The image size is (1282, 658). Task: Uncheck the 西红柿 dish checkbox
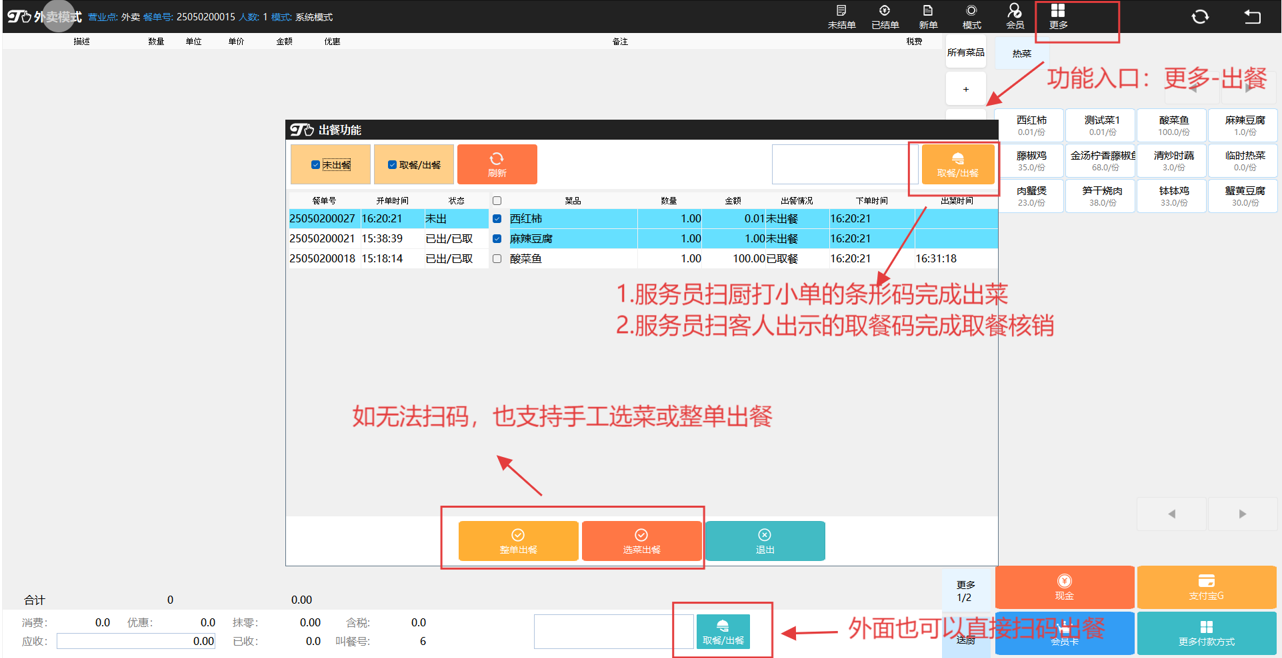coord(497,219)
